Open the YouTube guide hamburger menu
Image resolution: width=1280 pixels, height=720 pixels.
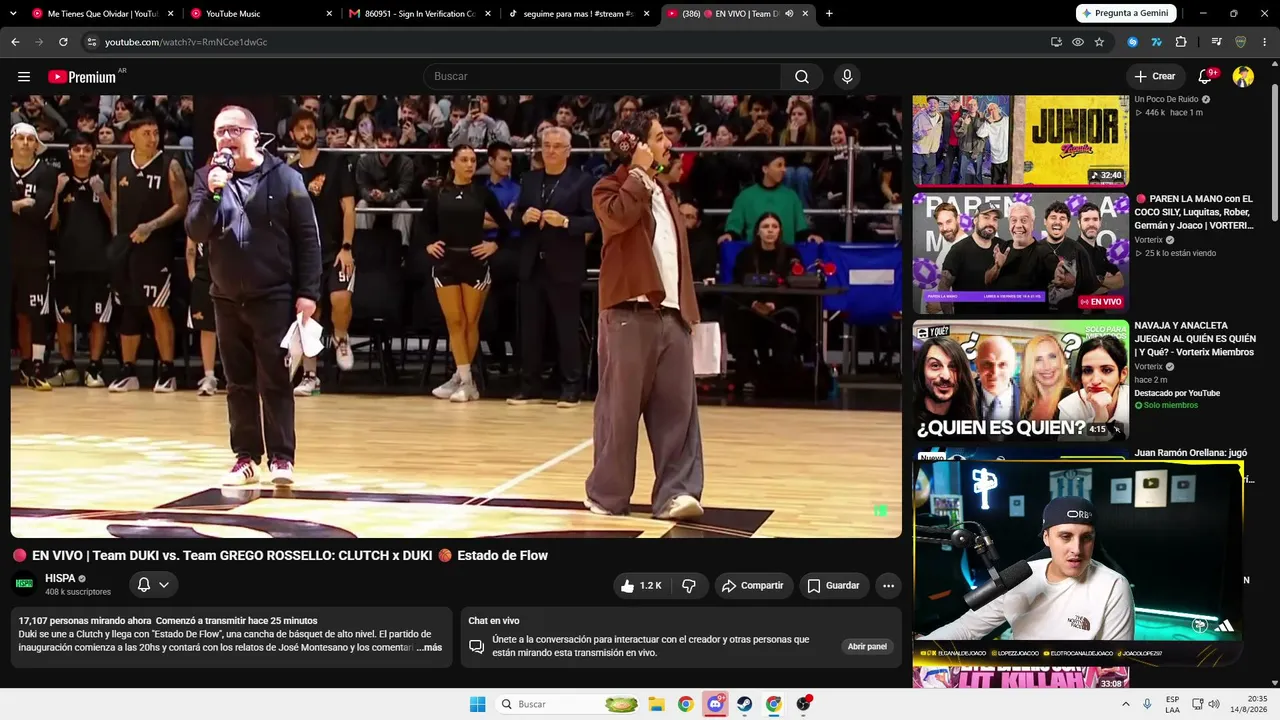(x=24, y=77)
